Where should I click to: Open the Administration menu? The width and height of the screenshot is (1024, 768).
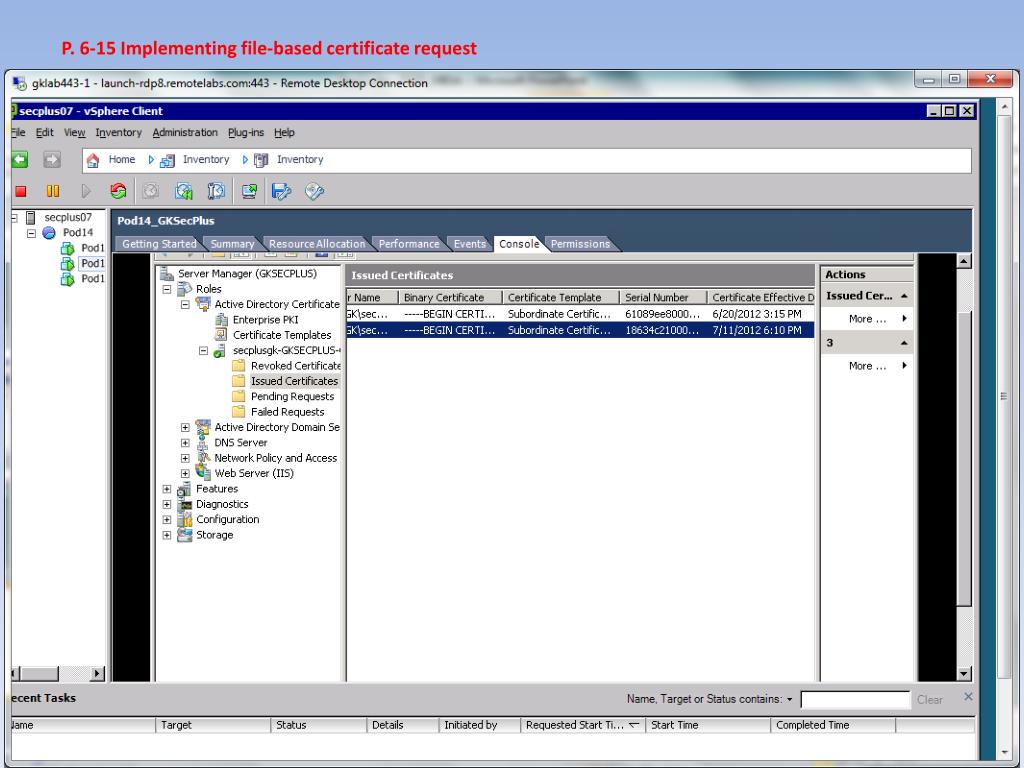(185, 133)
